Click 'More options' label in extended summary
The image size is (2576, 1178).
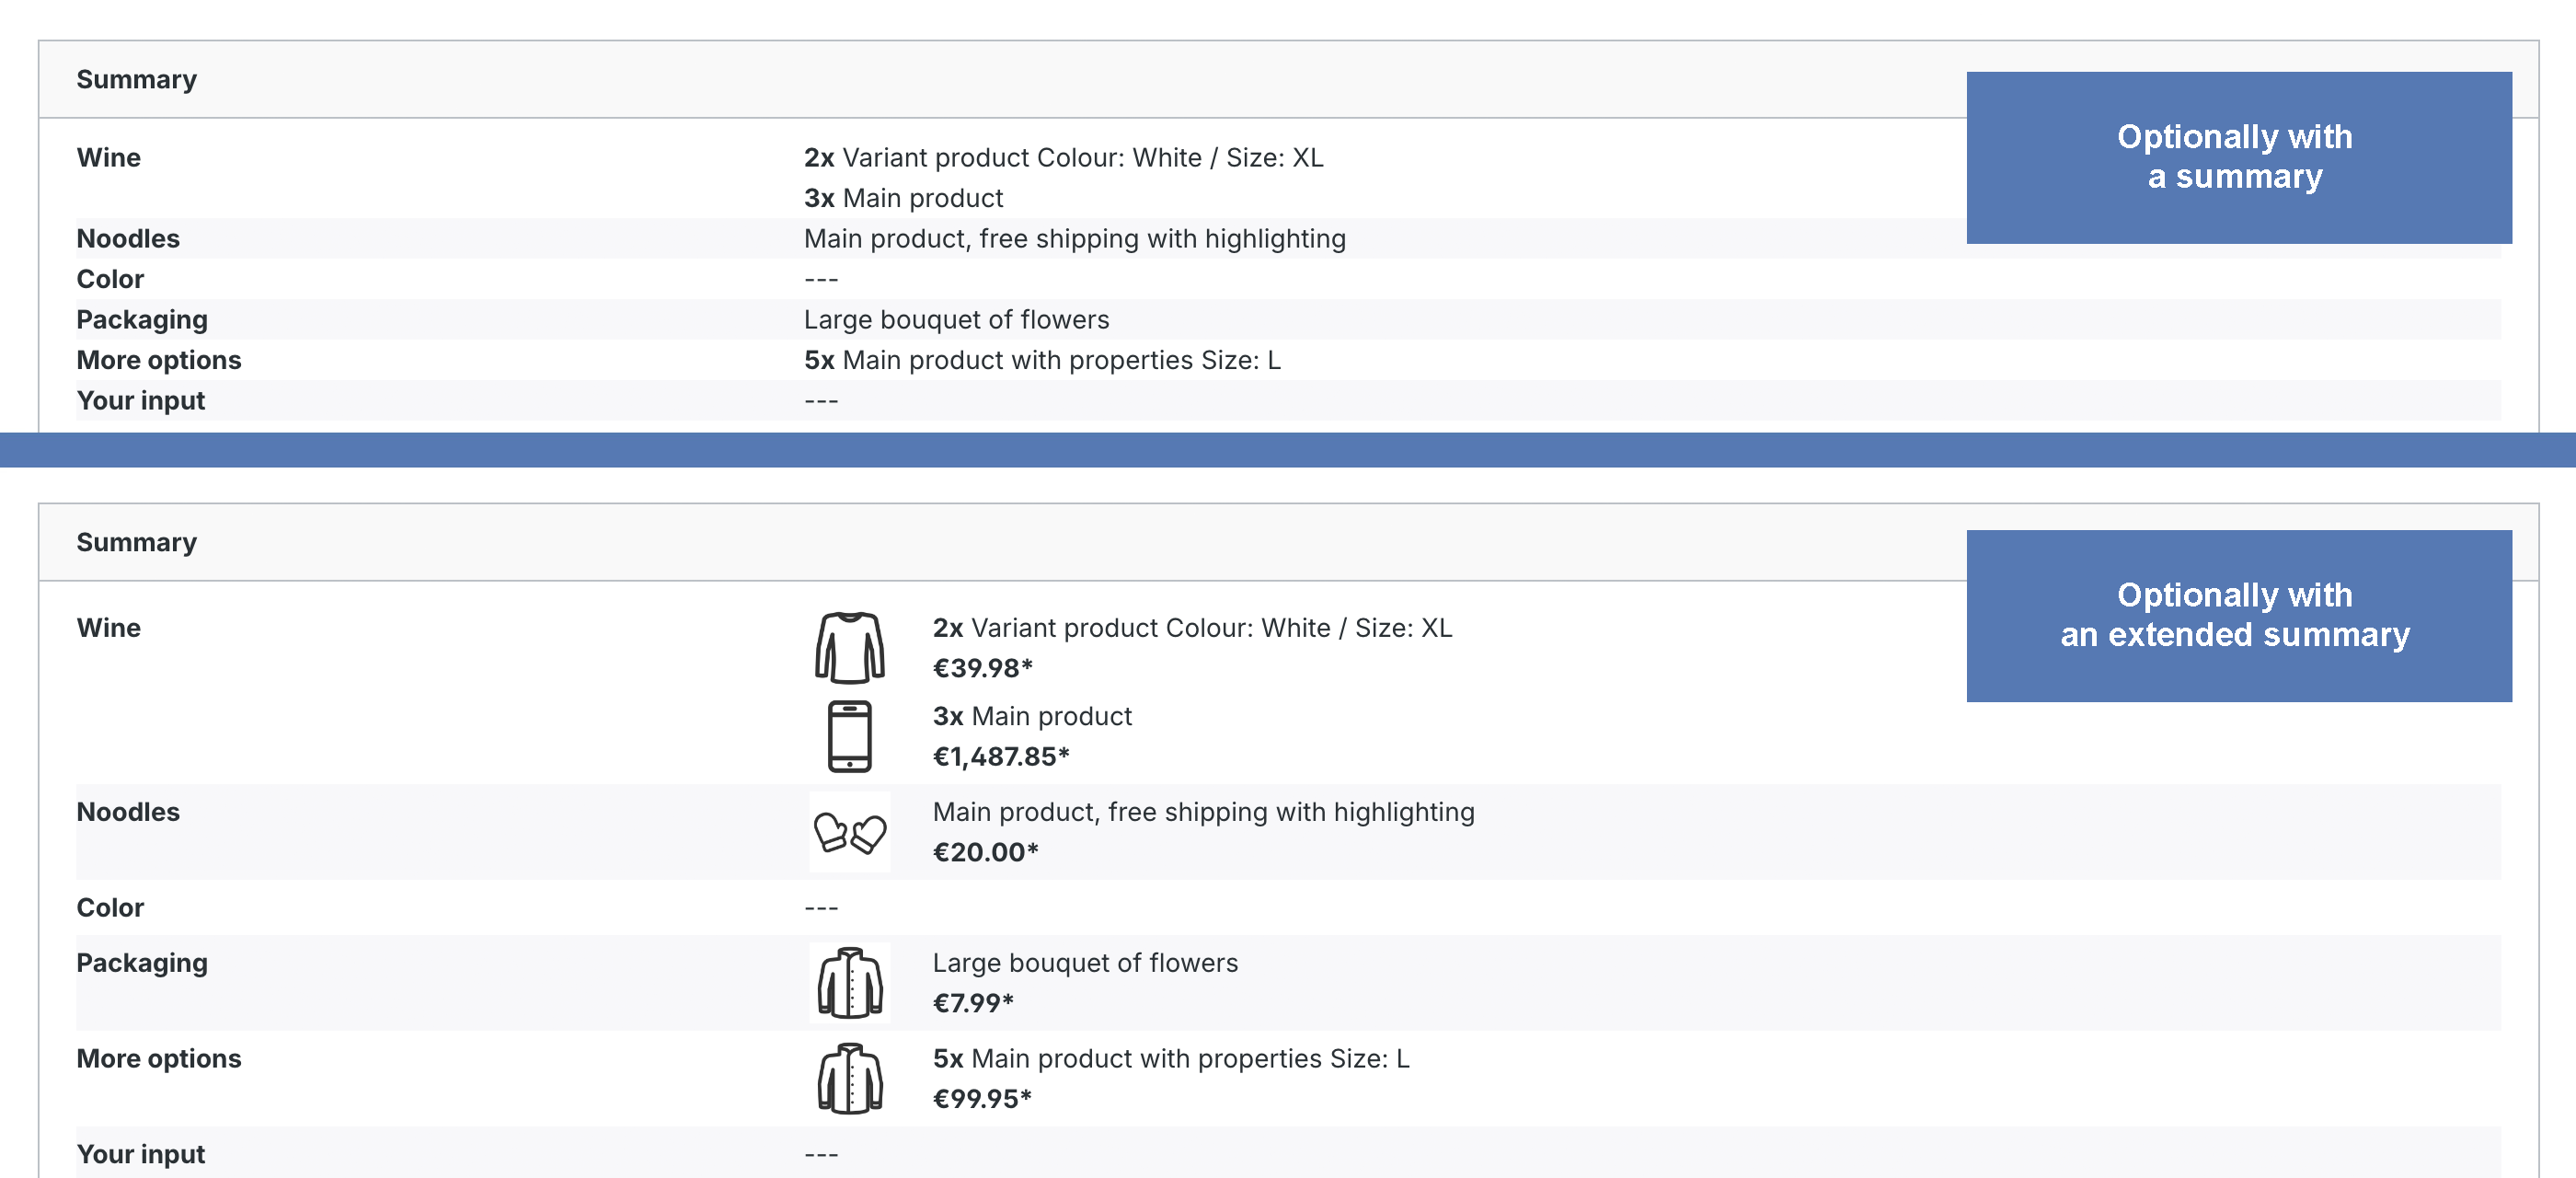[x=159, y=1059]
